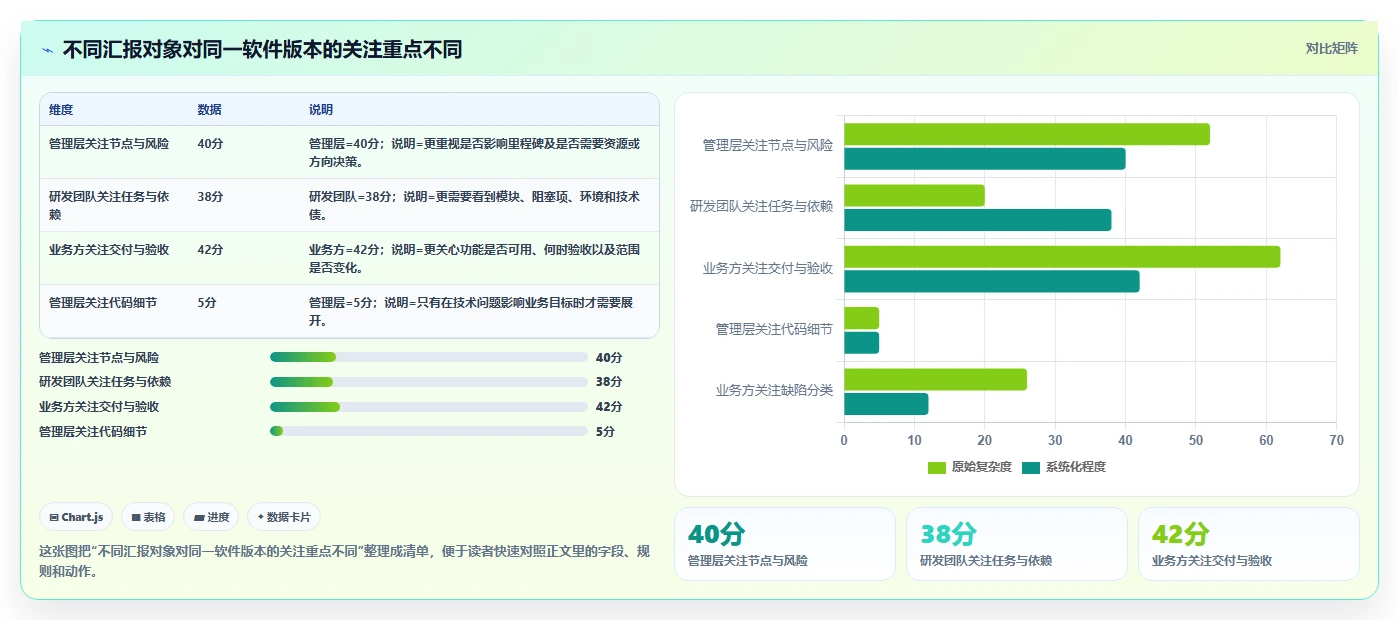Select the 对比矩阵 label in header

click(x=1331, y=48)
